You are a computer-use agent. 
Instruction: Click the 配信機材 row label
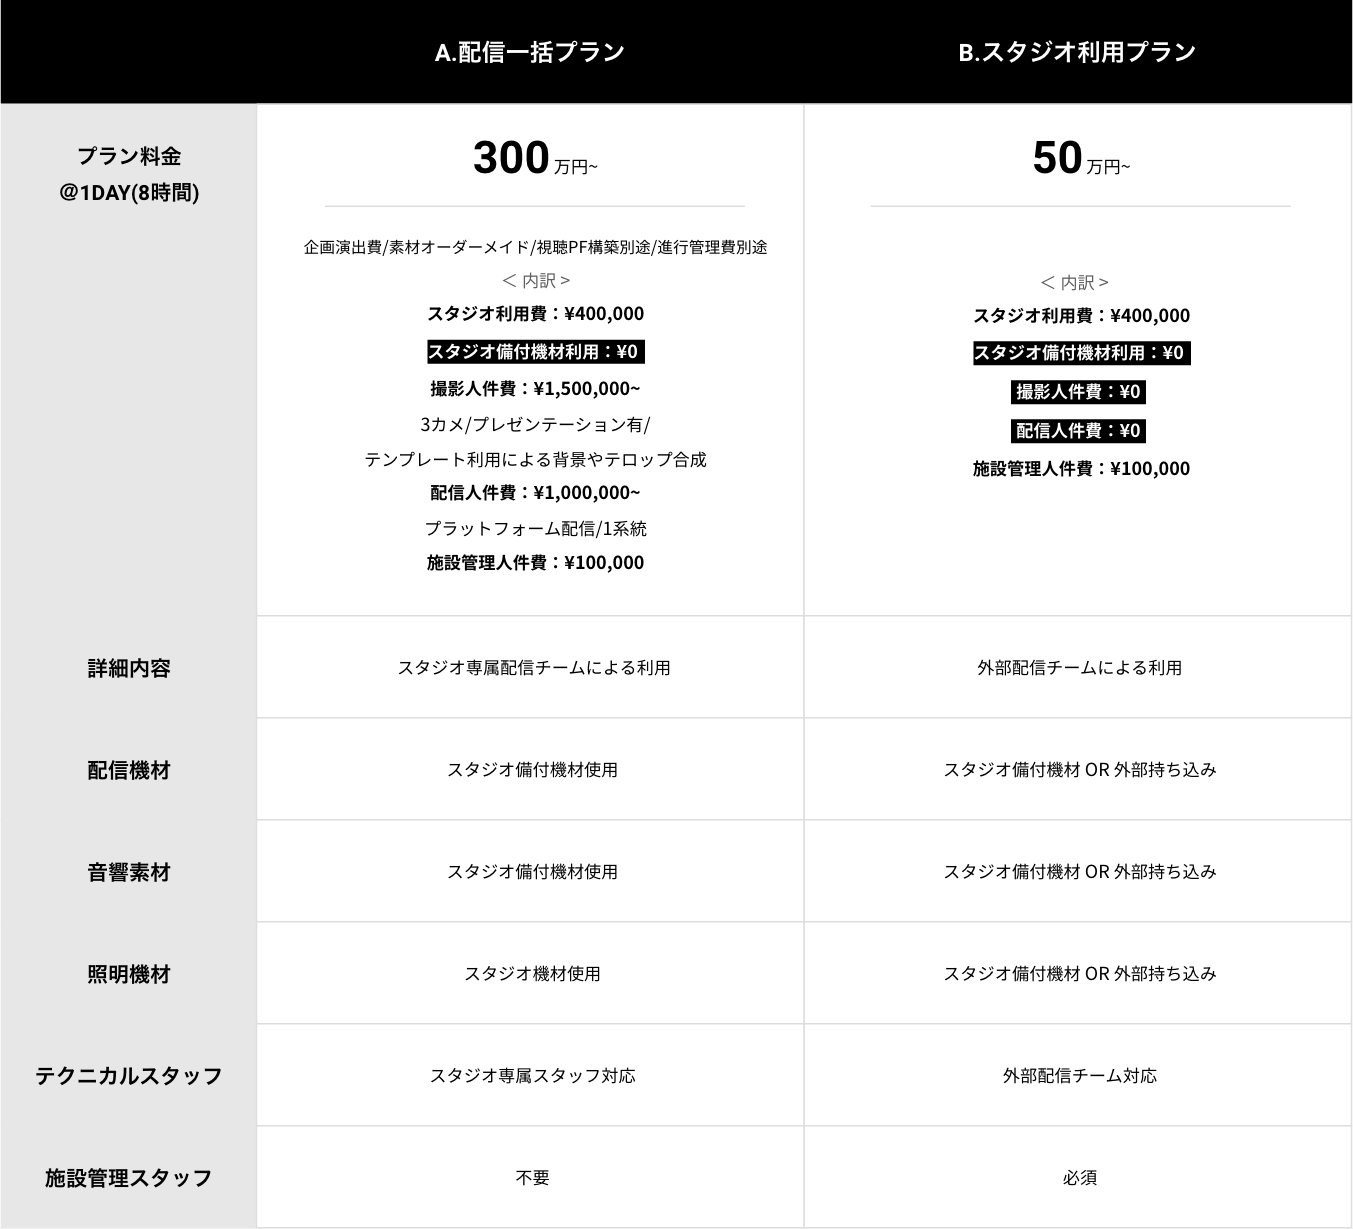[x=129, y=770]
